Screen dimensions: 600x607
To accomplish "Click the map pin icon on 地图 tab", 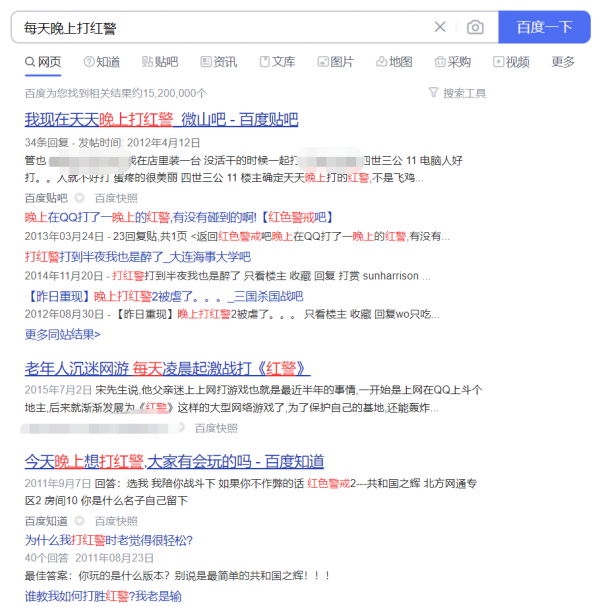I will tap(381, 62).
